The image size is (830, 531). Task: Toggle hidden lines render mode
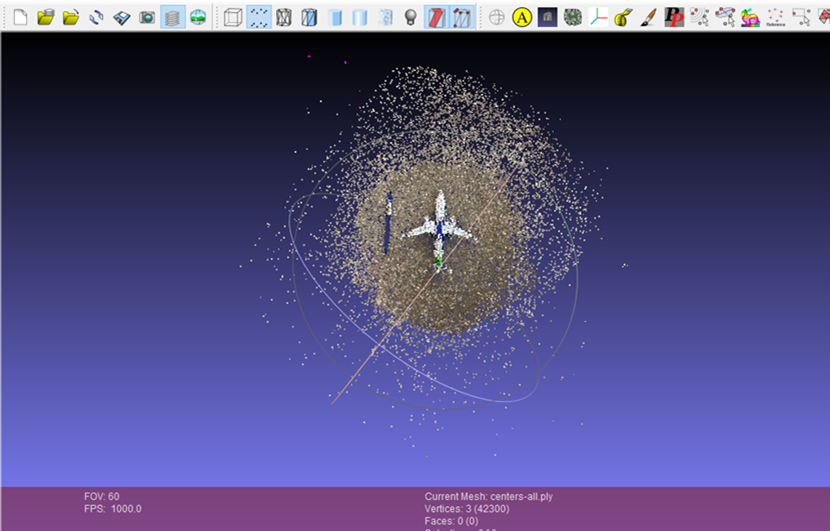309,17
